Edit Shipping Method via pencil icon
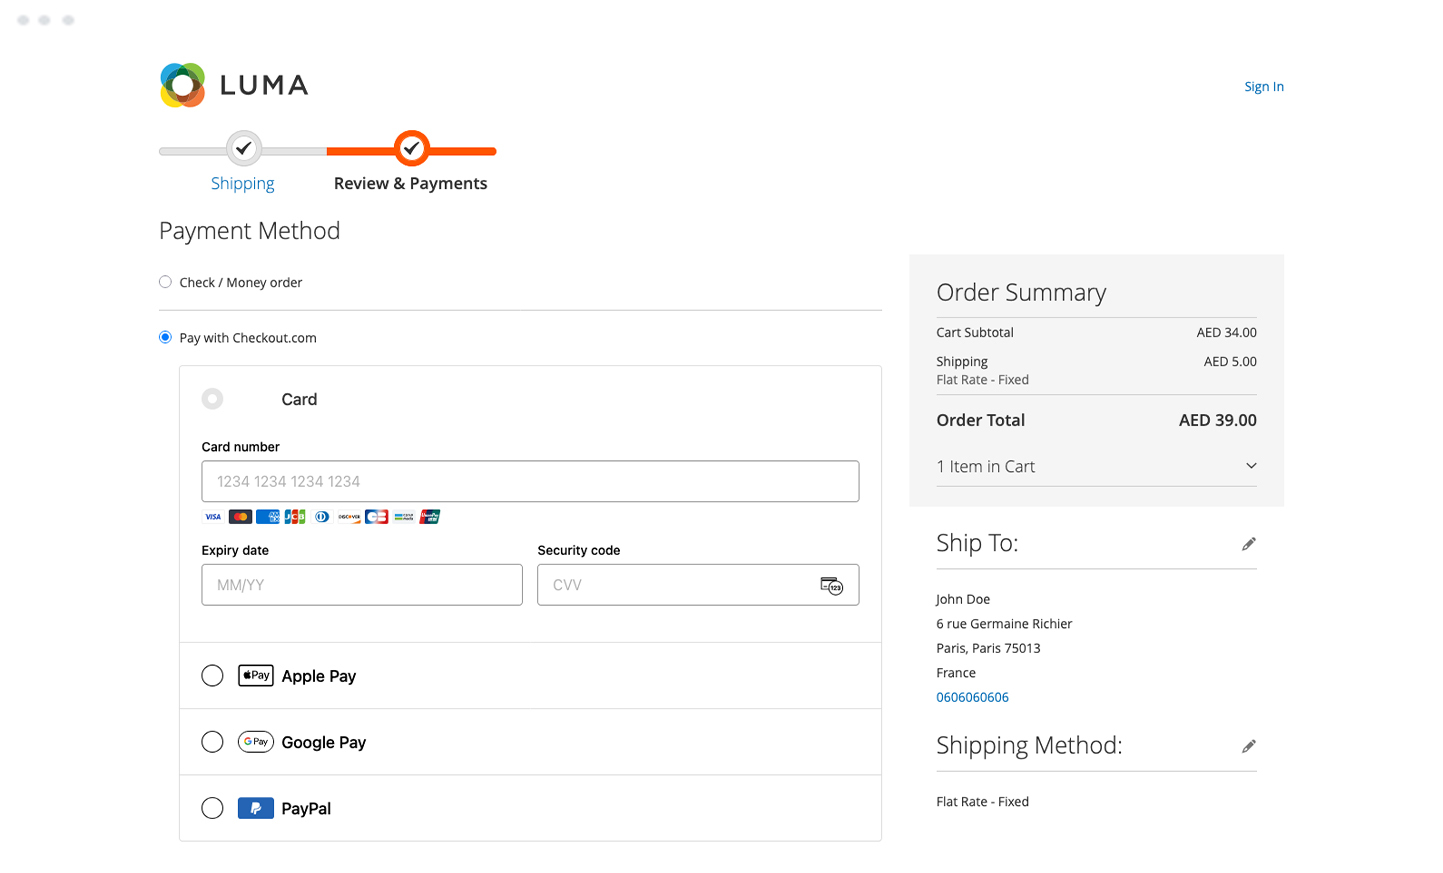 pyautogui.click(x=1249, y=746)
